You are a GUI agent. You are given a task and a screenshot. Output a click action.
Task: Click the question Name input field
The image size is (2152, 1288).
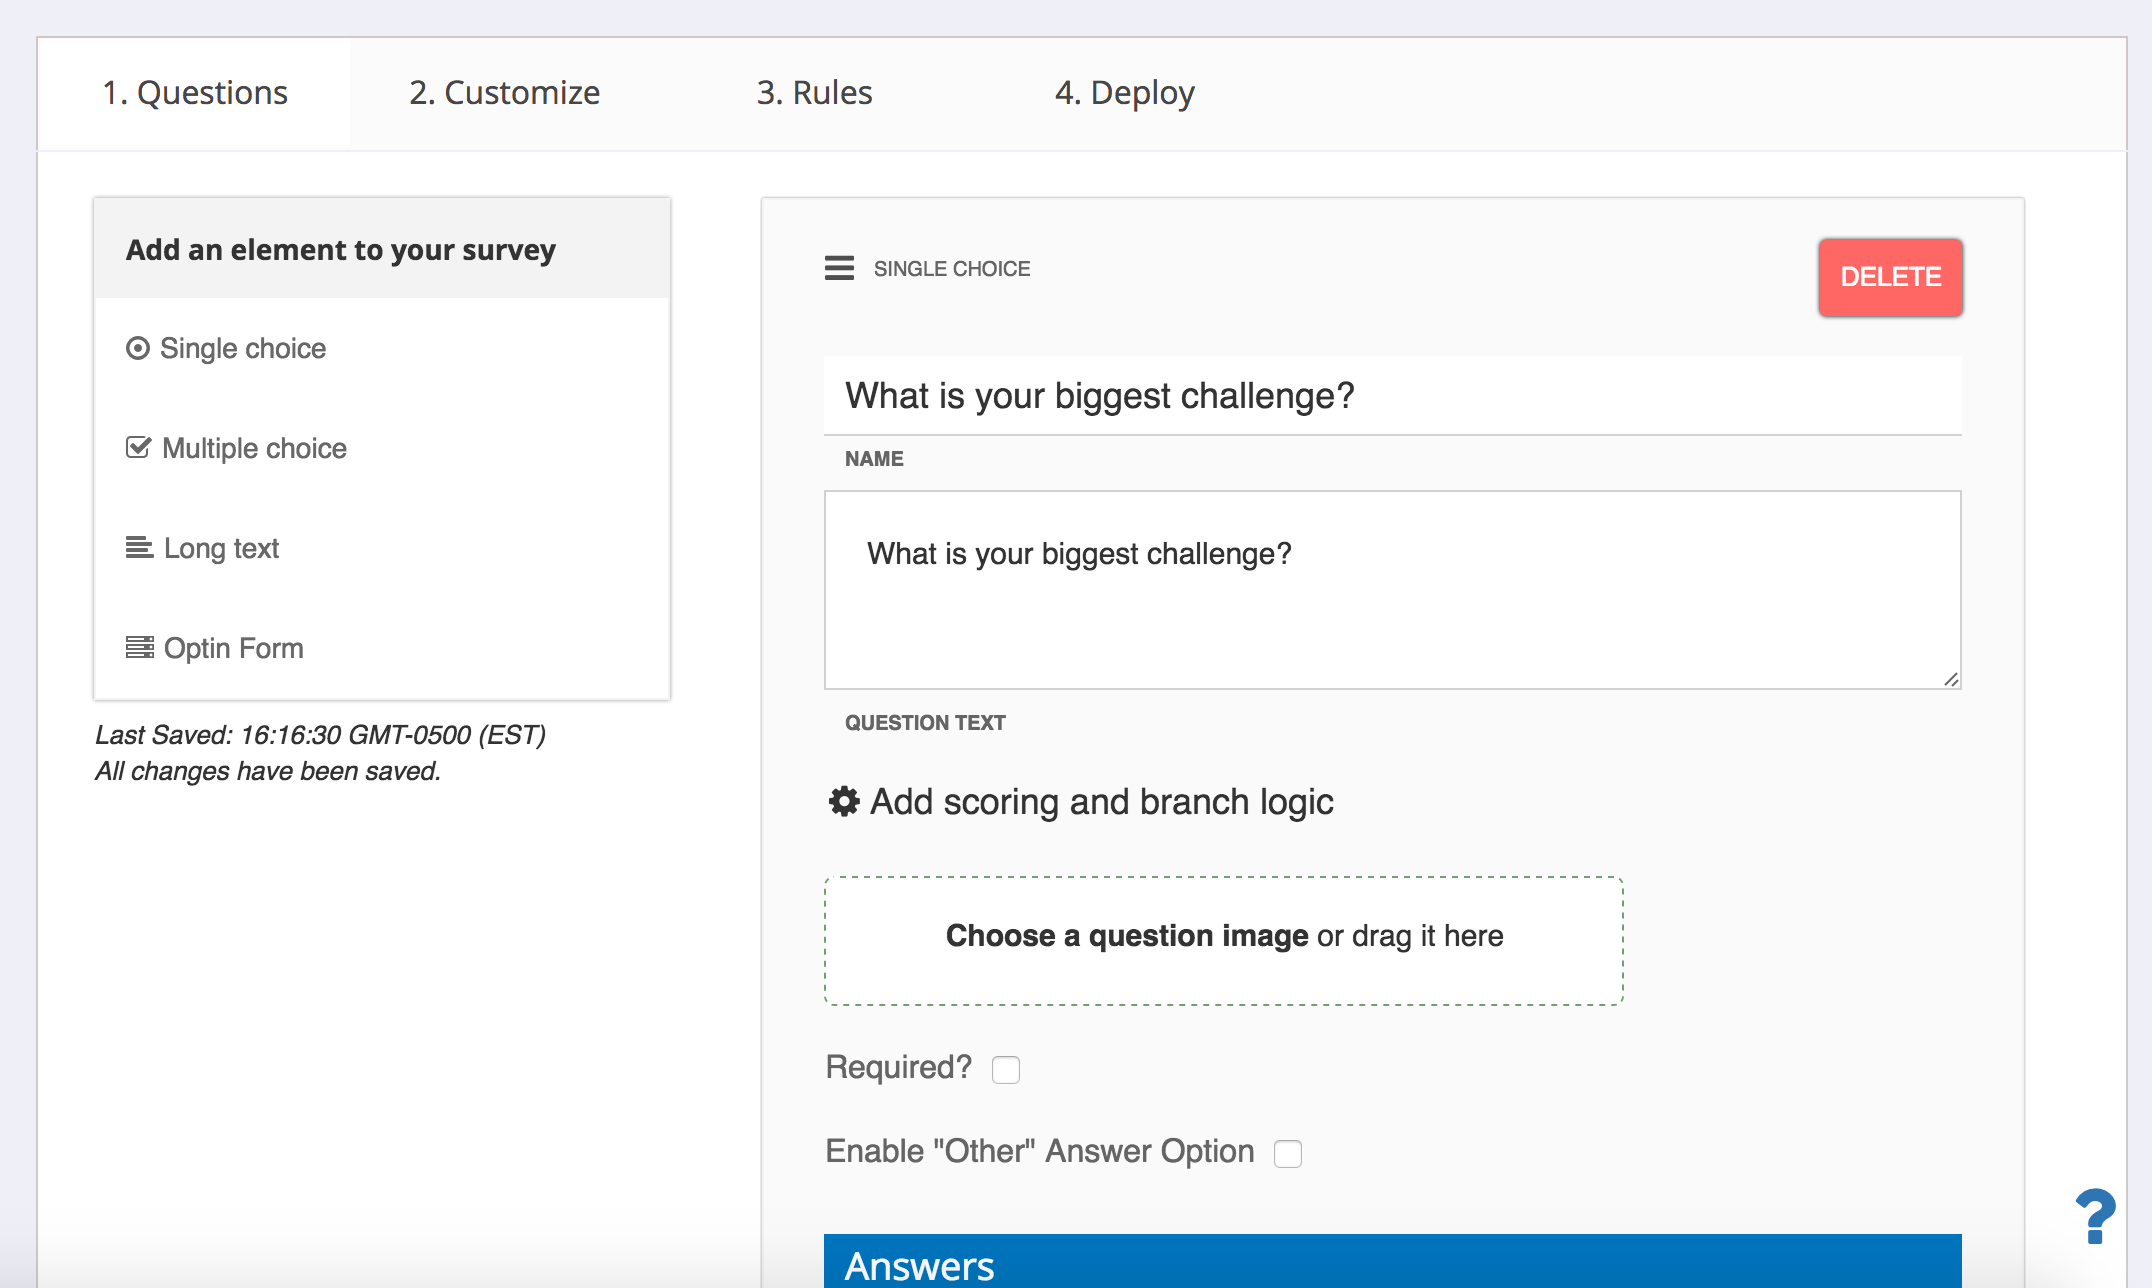click(x=1392, y=396)
